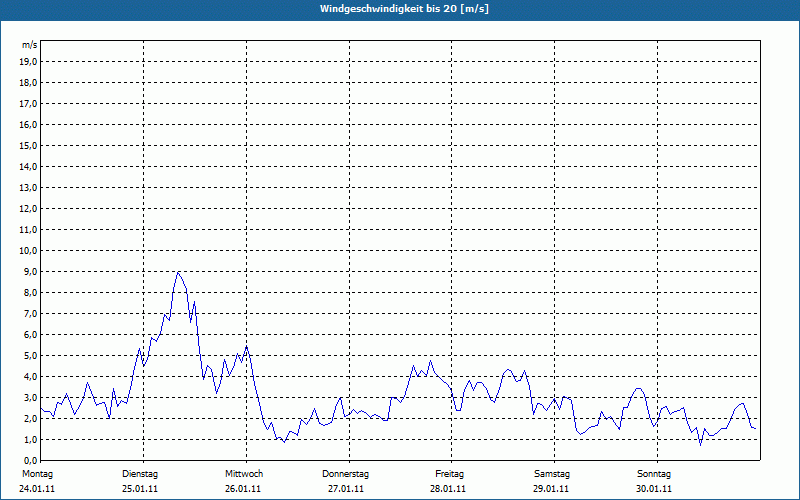The width and height of the screenshot is (800, 500).
Task: Click the 19,0 axis value
Action: click(29, 62)
